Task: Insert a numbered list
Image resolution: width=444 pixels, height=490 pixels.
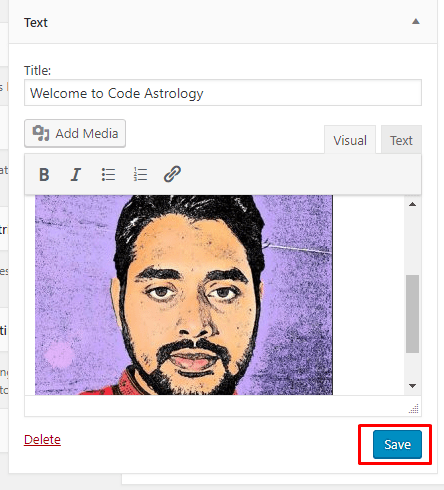Action: pos(140,174)
